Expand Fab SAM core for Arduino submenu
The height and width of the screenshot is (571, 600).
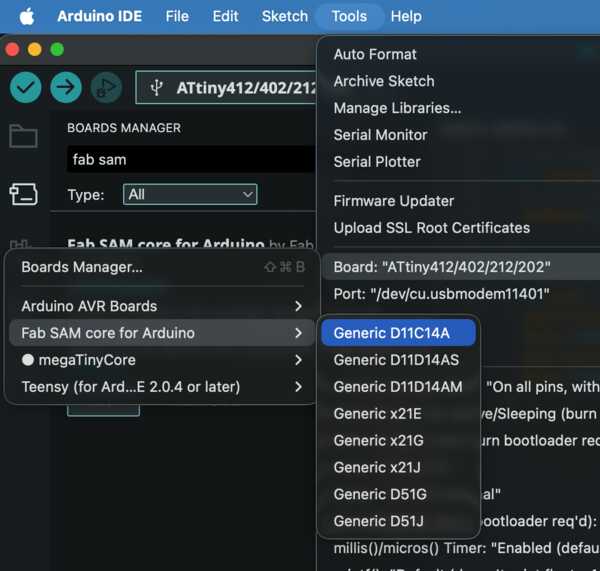[x=162, y=333]
